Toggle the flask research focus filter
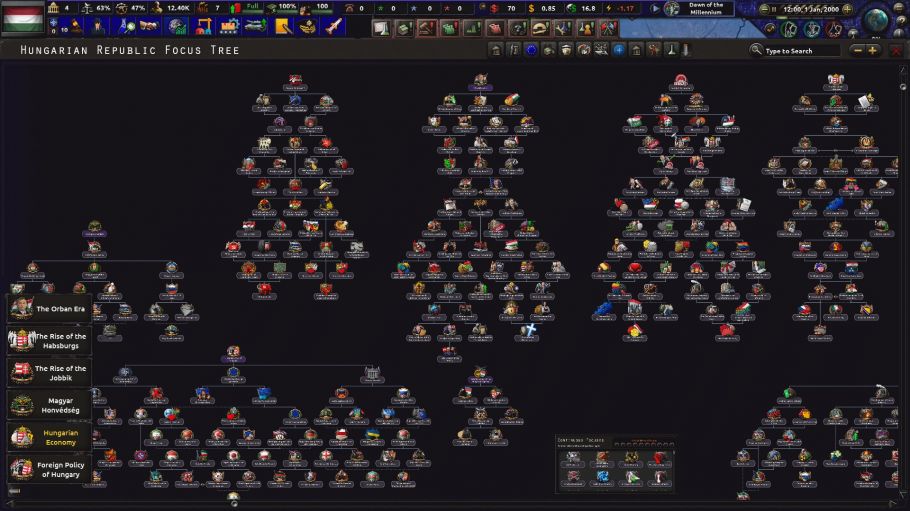Screen dimensions: 910x511 [x=671, y=51]
